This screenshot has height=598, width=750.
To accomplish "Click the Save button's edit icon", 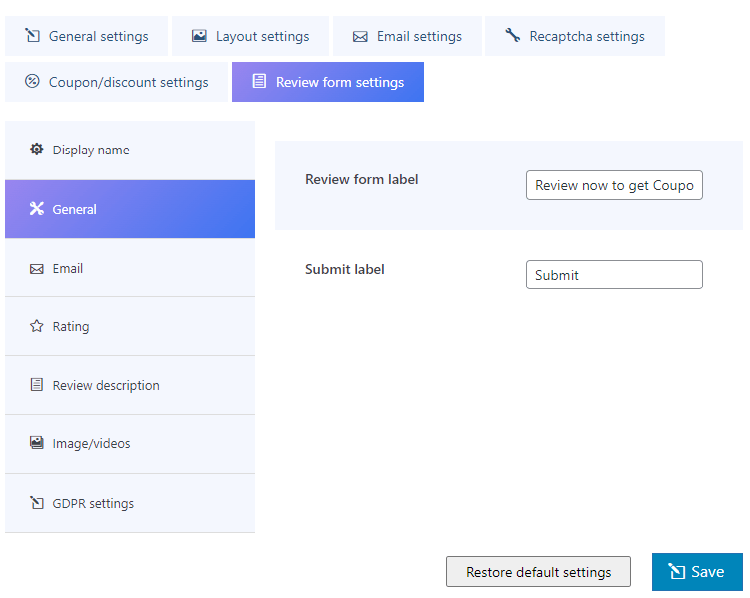I will pos(677,571).
